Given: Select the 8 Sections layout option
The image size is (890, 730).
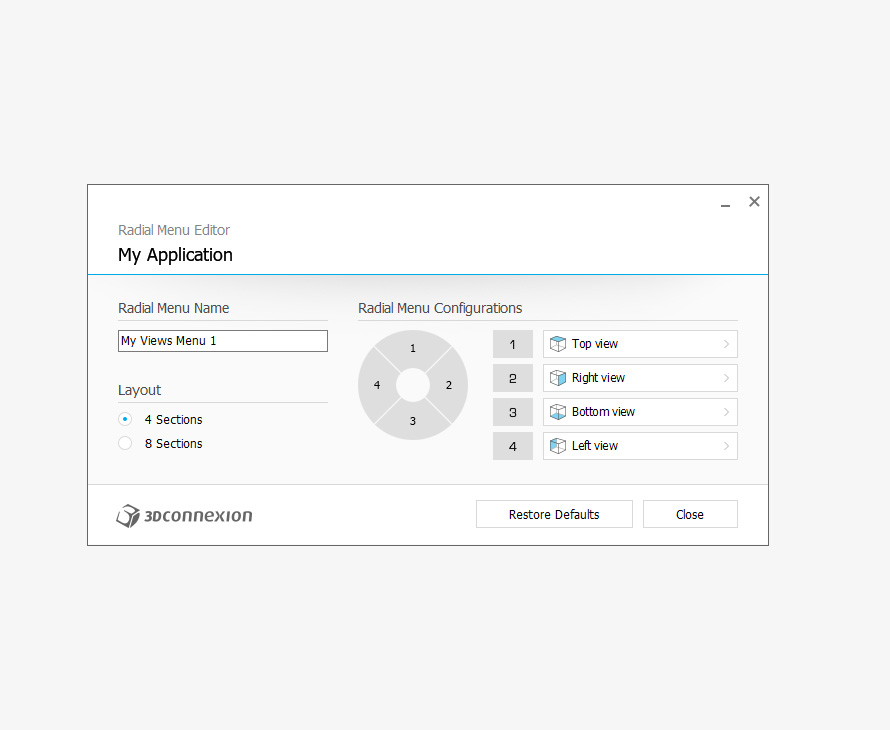Looking at the screenshot, I should (125, 444).
